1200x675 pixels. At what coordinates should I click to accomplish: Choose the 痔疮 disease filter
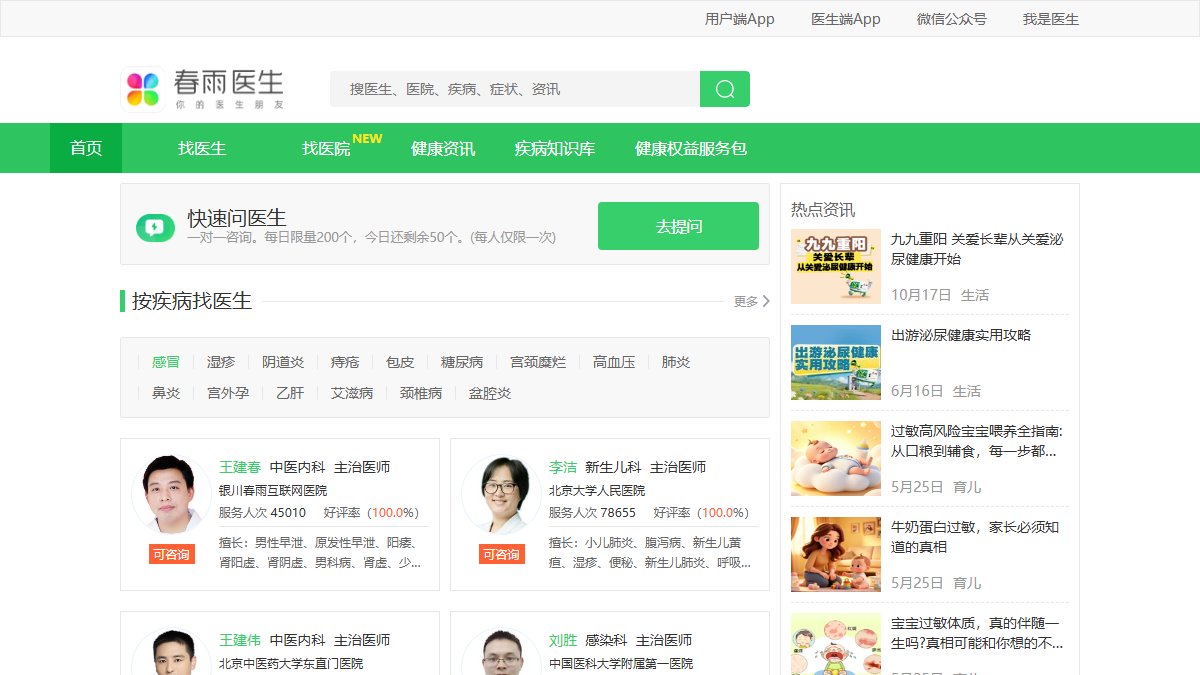pyautogui.click(x=345, y=362)
